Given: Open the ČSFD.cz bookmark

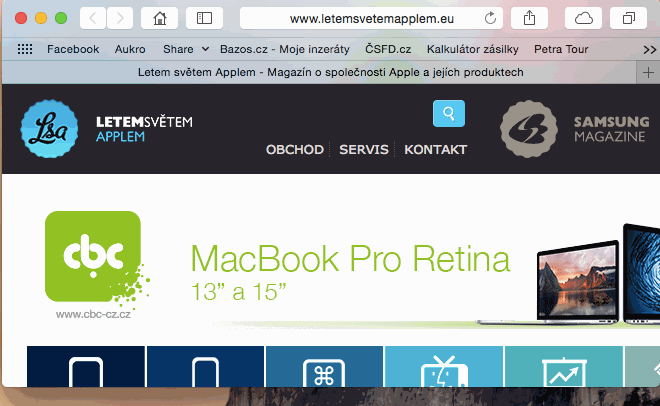Looking at the screenshot, I should pyautogui.click(x=388, y=49).
